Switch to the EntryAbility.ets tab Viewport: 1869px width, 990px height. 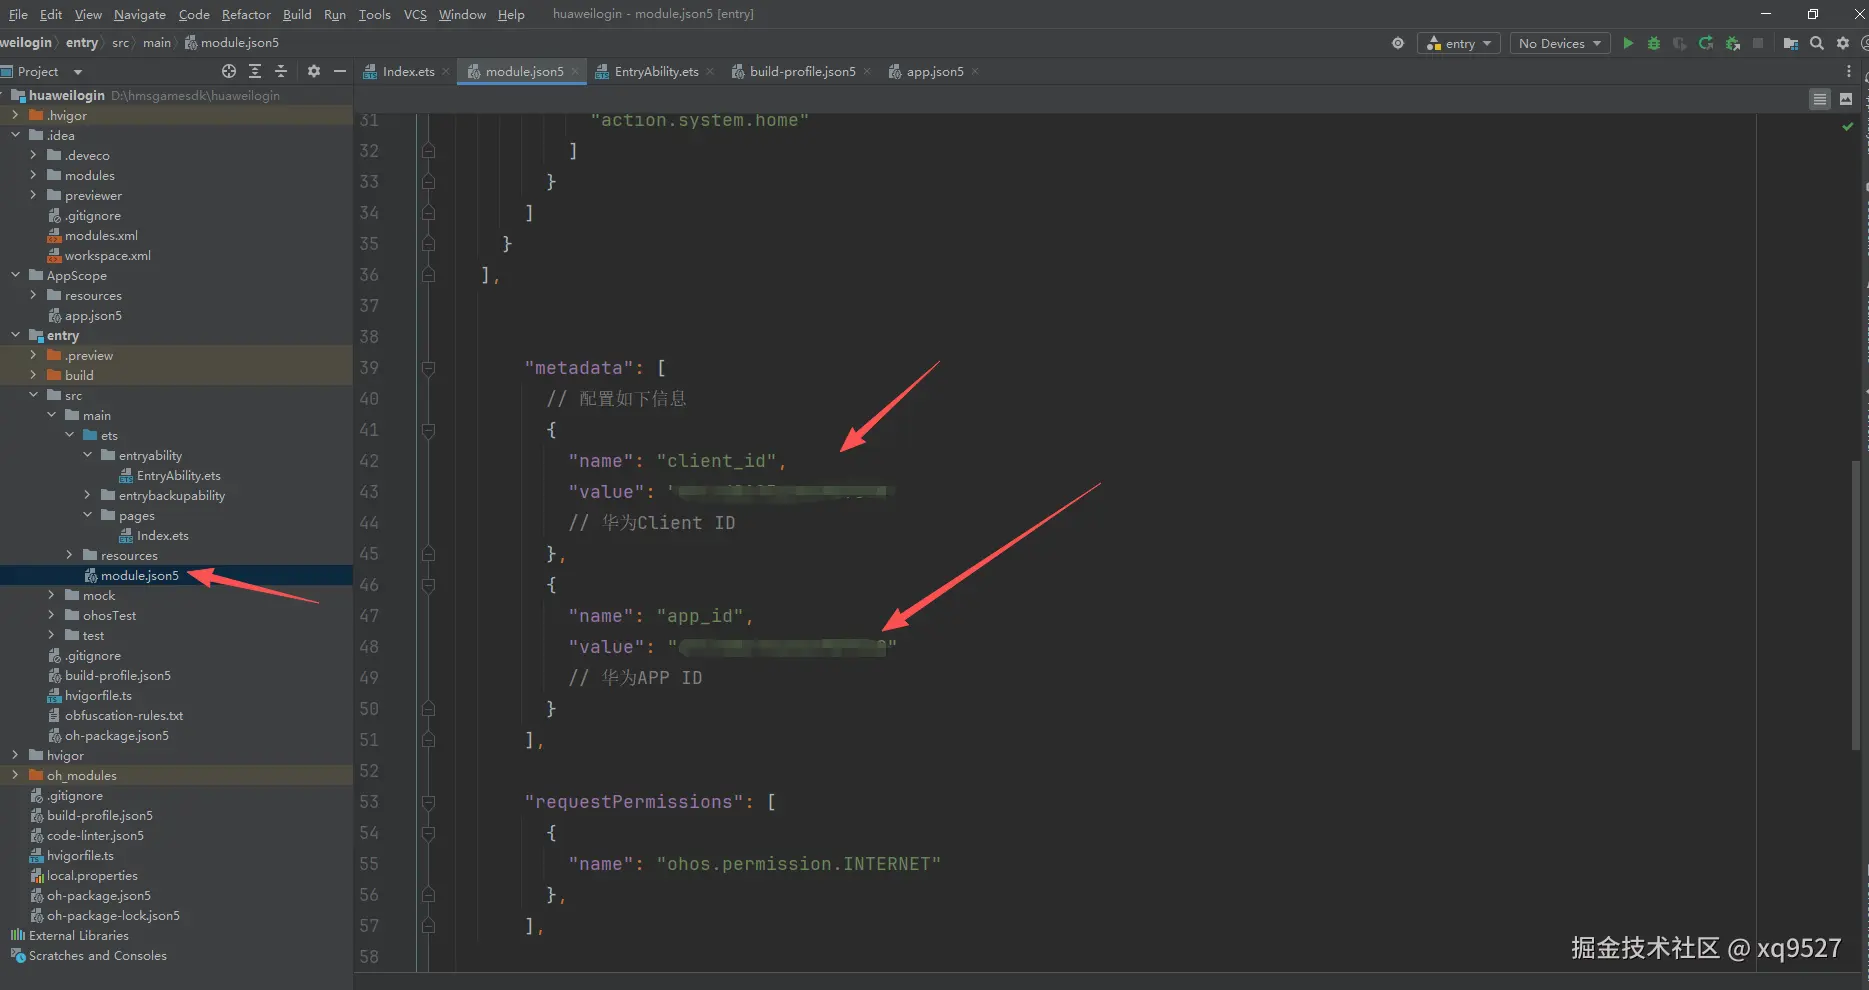coord(655,71)
